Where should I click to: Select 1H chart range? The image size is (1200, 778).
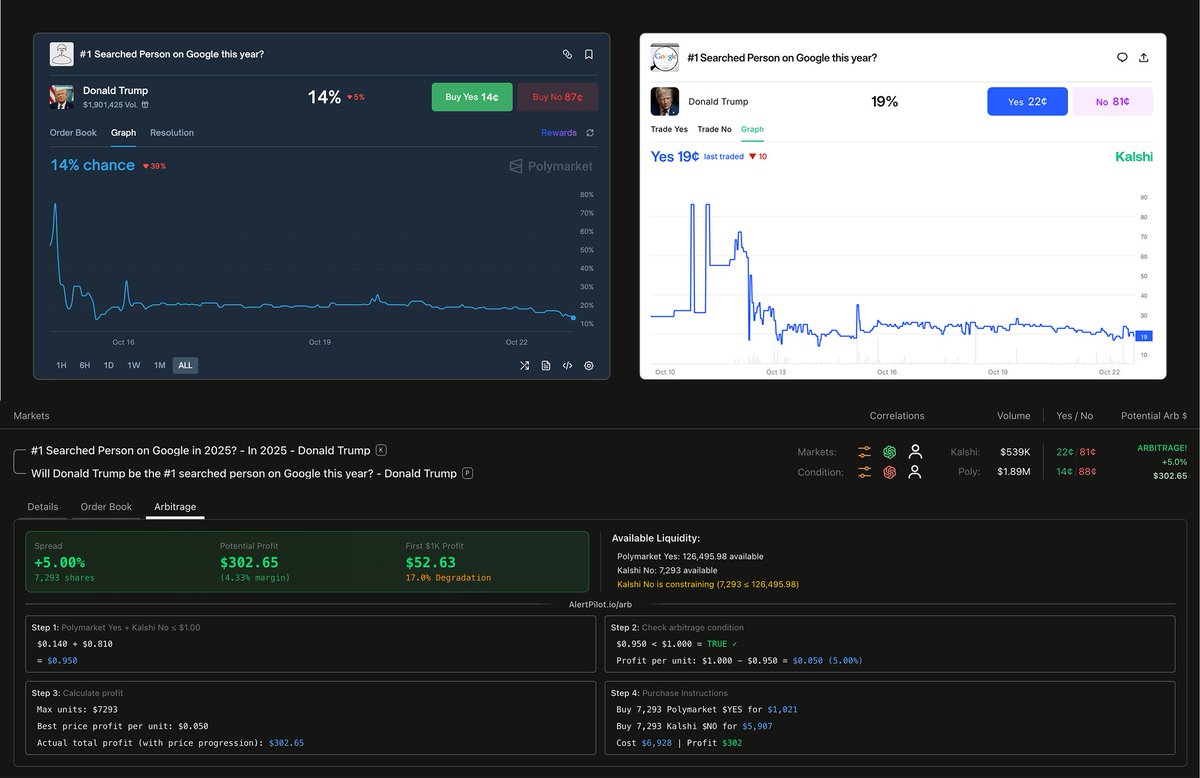click(x=61, y=366)
